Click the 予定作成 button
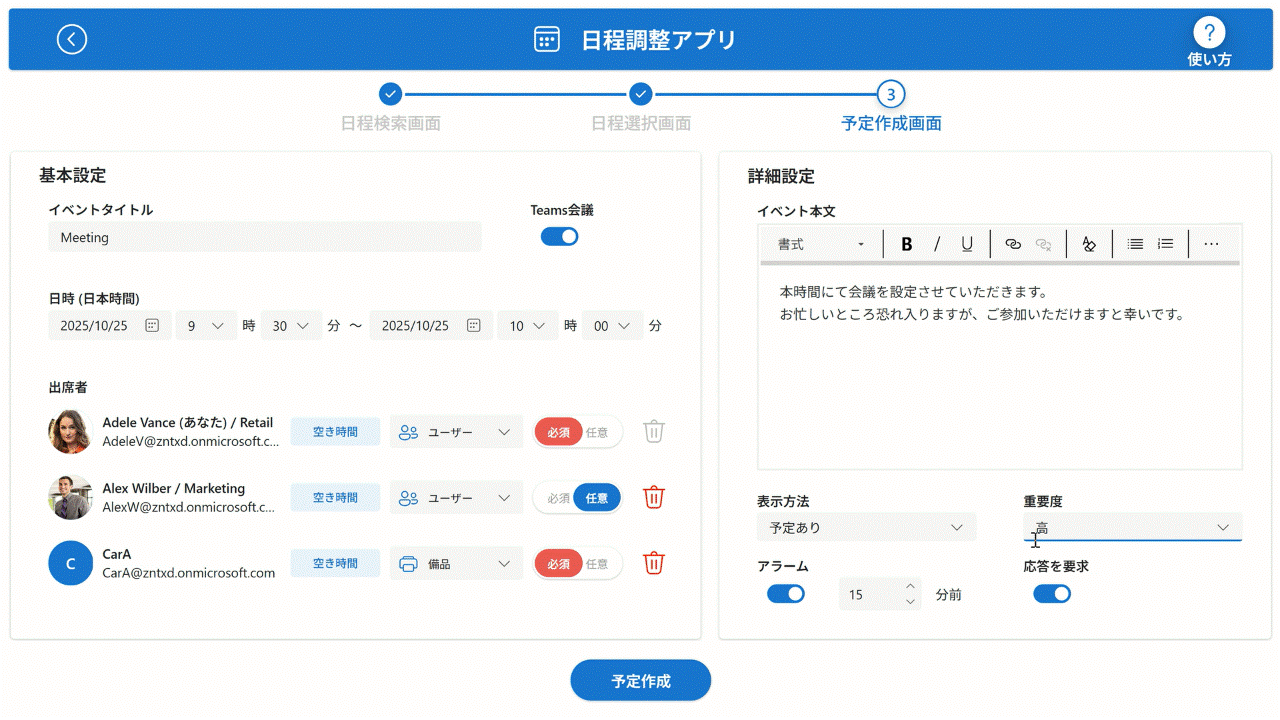Image resolution: width=1280 pixels, height=720 pixels. tap(640, 681)
